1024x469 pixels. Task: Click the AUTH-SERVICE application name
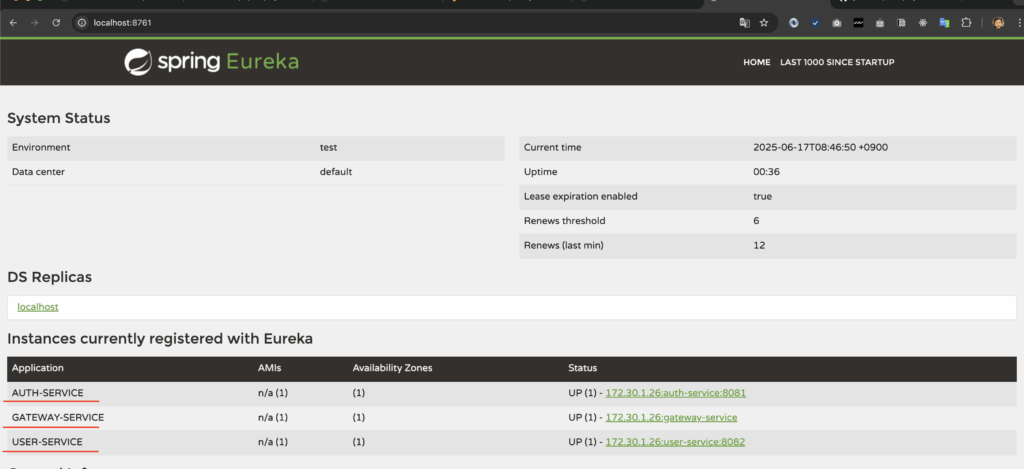click(x=48, y=393)
